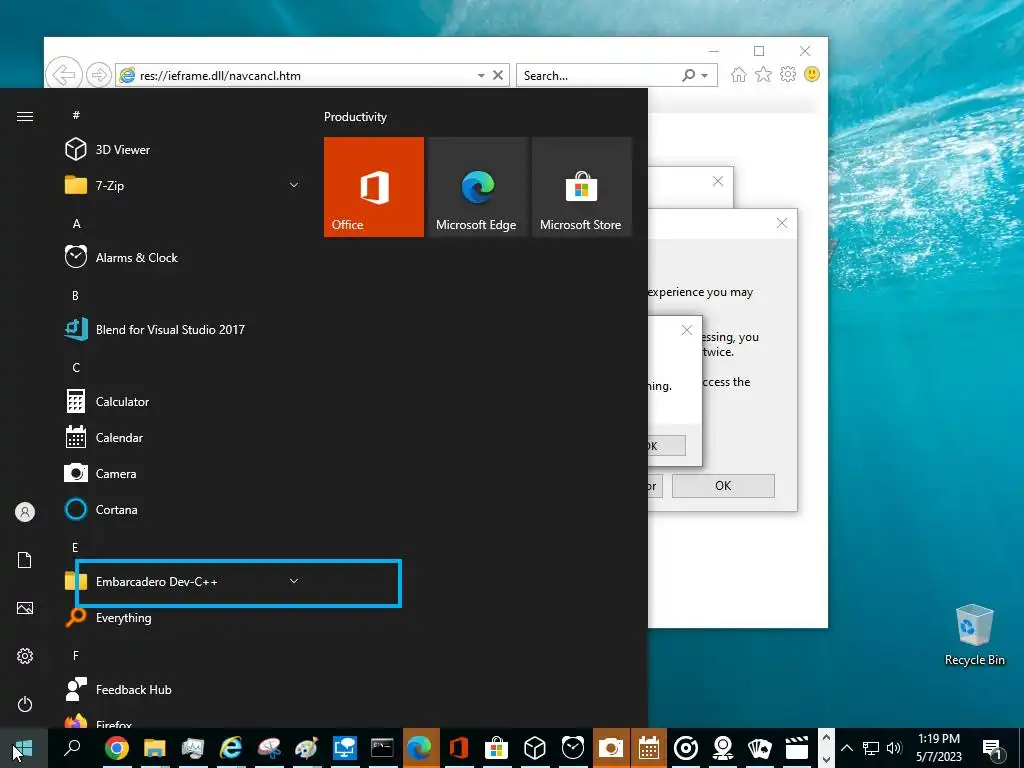Open the clock showing 1:19 PM
The image size is (1024, 768).
939,748
